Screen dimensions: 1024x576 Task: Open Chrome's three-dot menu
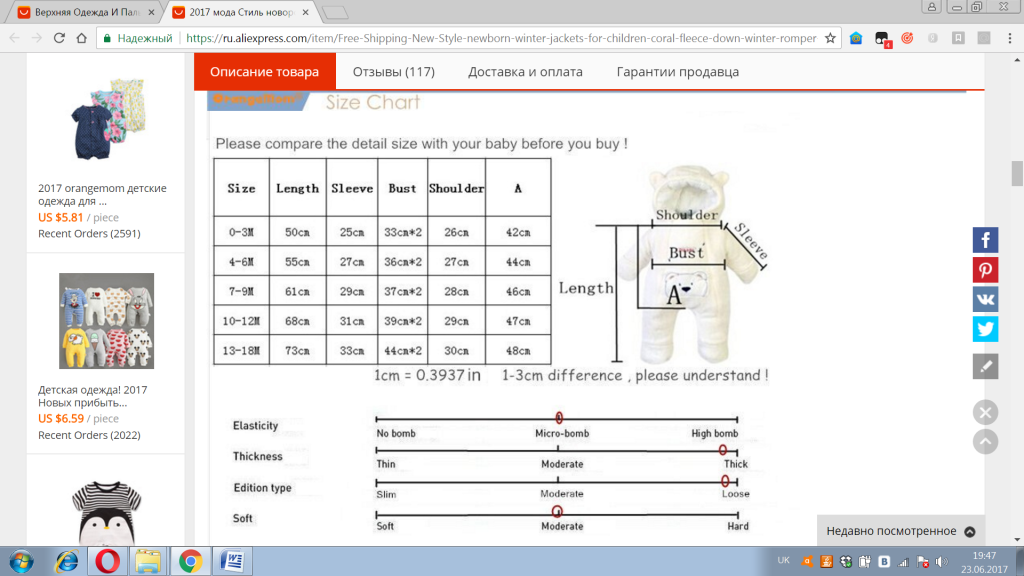click(x=1008, y=38)
